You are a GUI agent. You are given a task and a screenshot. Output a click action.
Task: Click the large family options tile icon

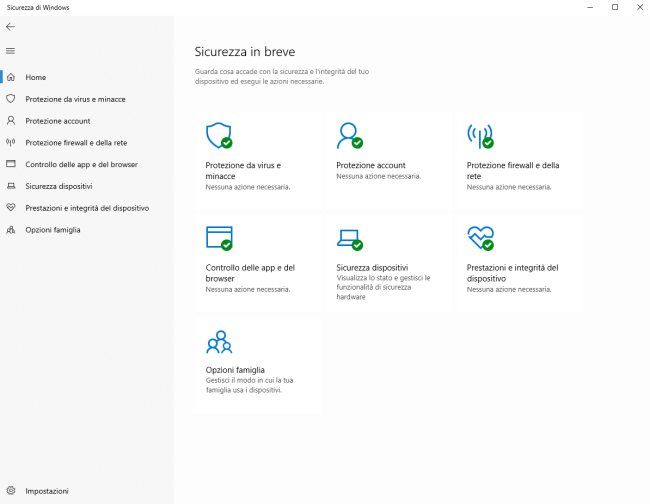[219, 342]
